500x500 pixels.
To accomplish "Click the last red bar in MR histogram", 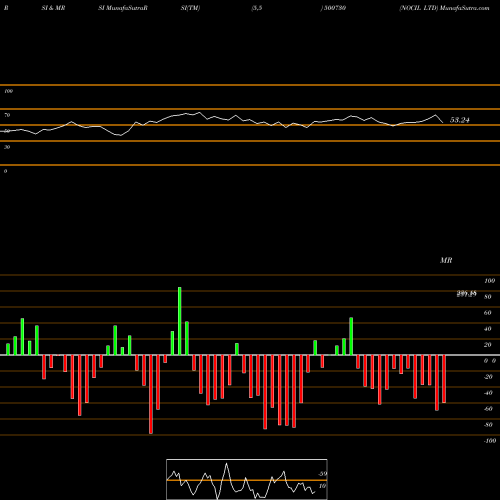I will [x=444, y=379].
